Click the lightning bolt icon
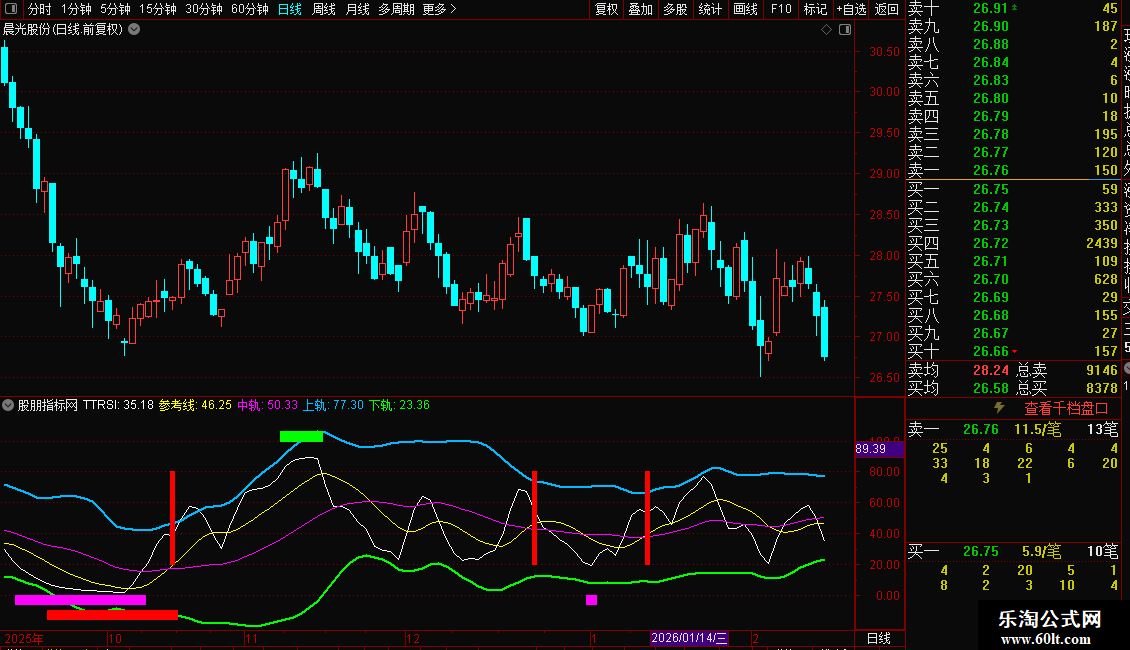Image resolution: width=1130 pixels, height=650 pixels. (998, 408)
